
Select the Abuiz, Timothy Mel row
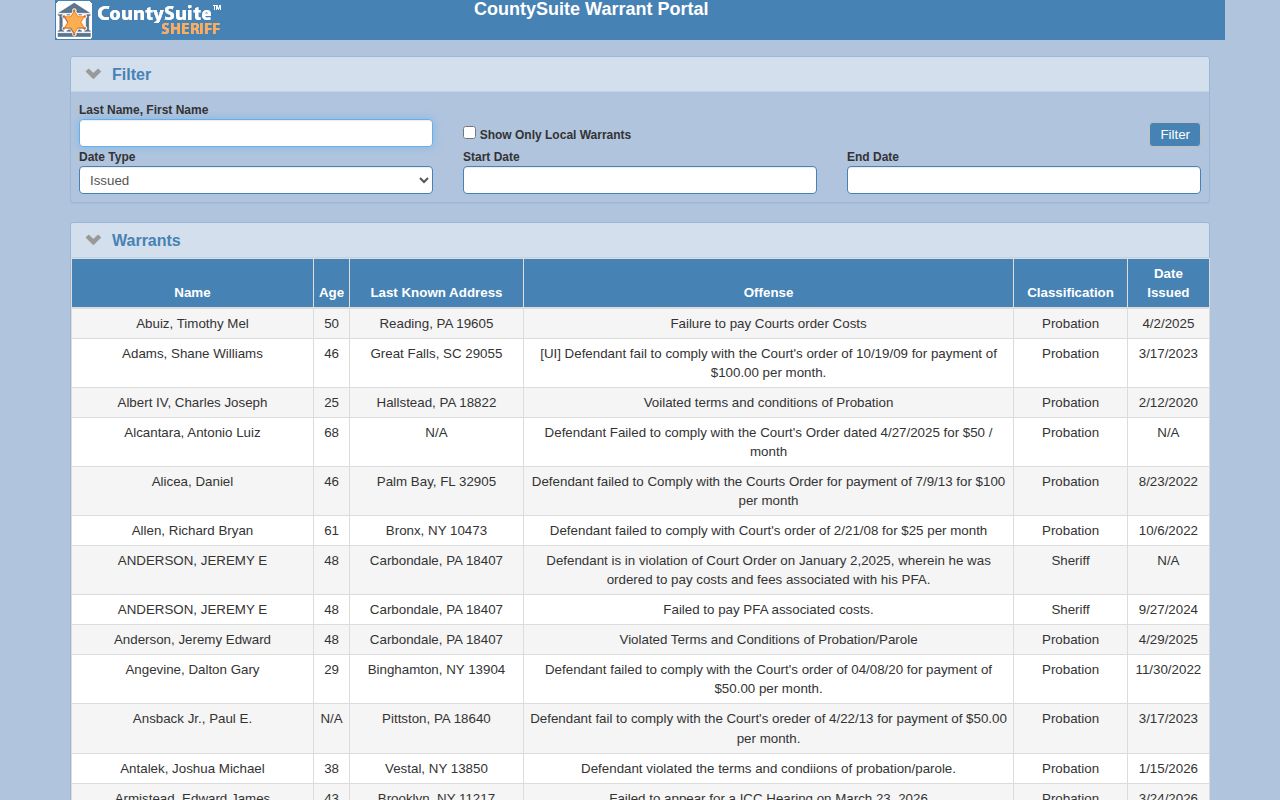pos(640,324)
